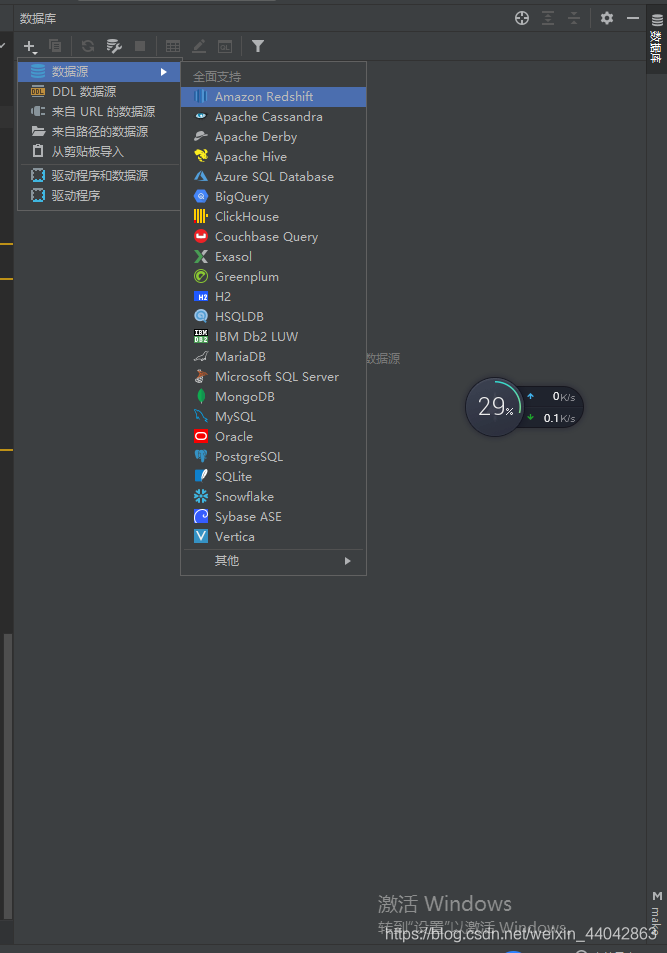The width and height of the screenshot is (667, 953).
Task: Select Greenplum data source
Action: coord(274,277)
